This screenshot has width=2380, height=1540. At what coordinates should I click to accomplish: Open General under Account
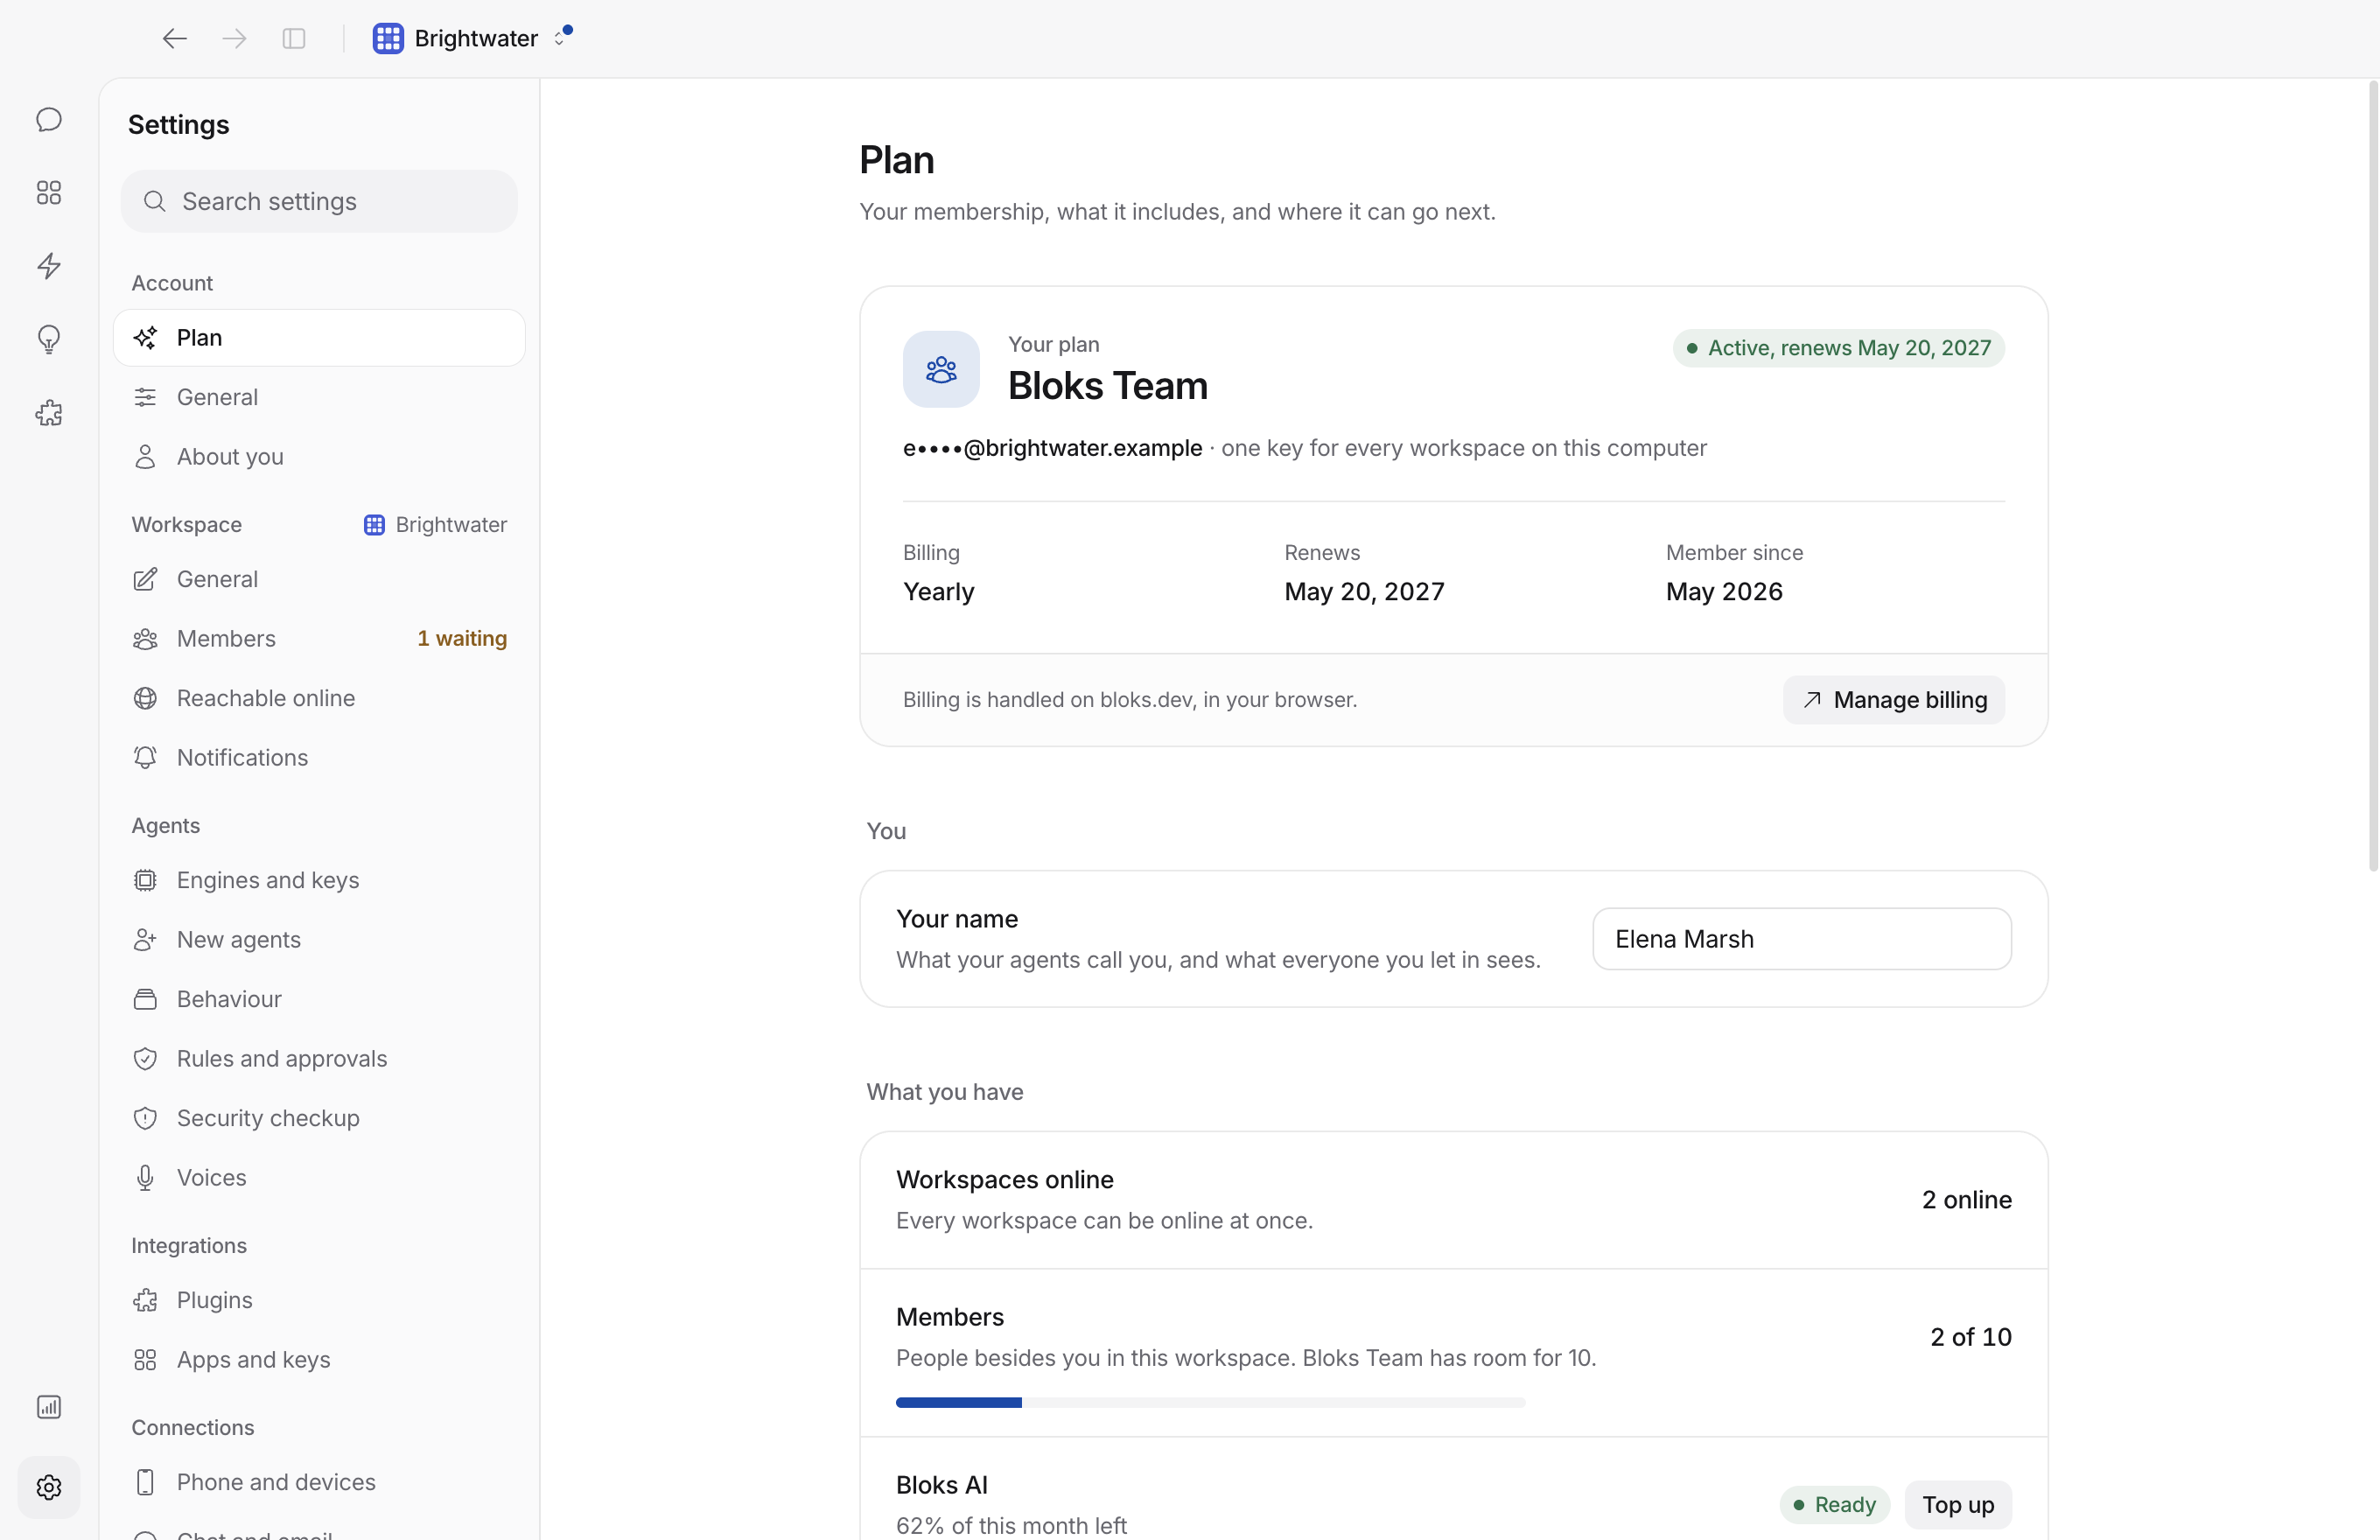pyautogui.click(x=319, y=397)
